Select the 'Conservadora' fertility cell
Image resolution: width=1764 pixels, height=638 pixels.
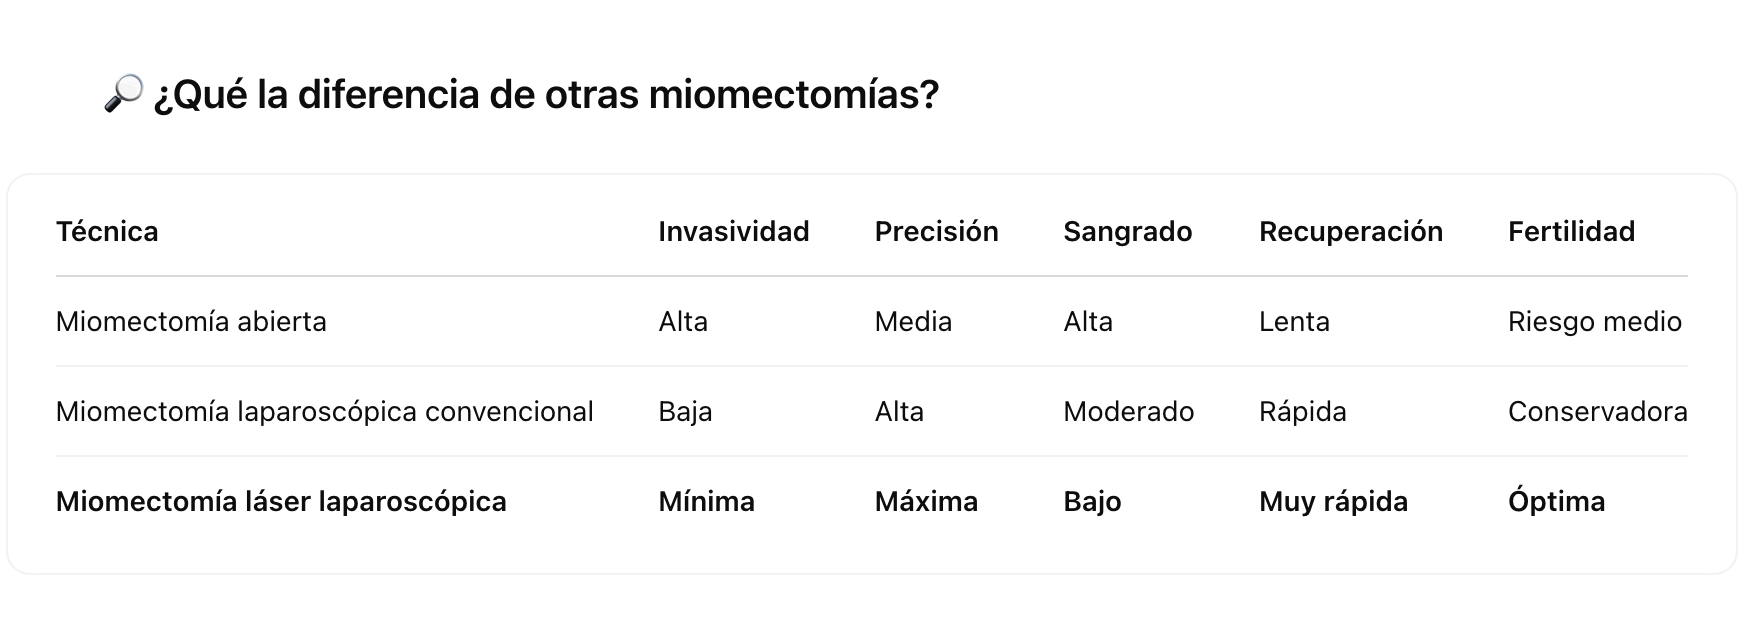(1597, 412)
